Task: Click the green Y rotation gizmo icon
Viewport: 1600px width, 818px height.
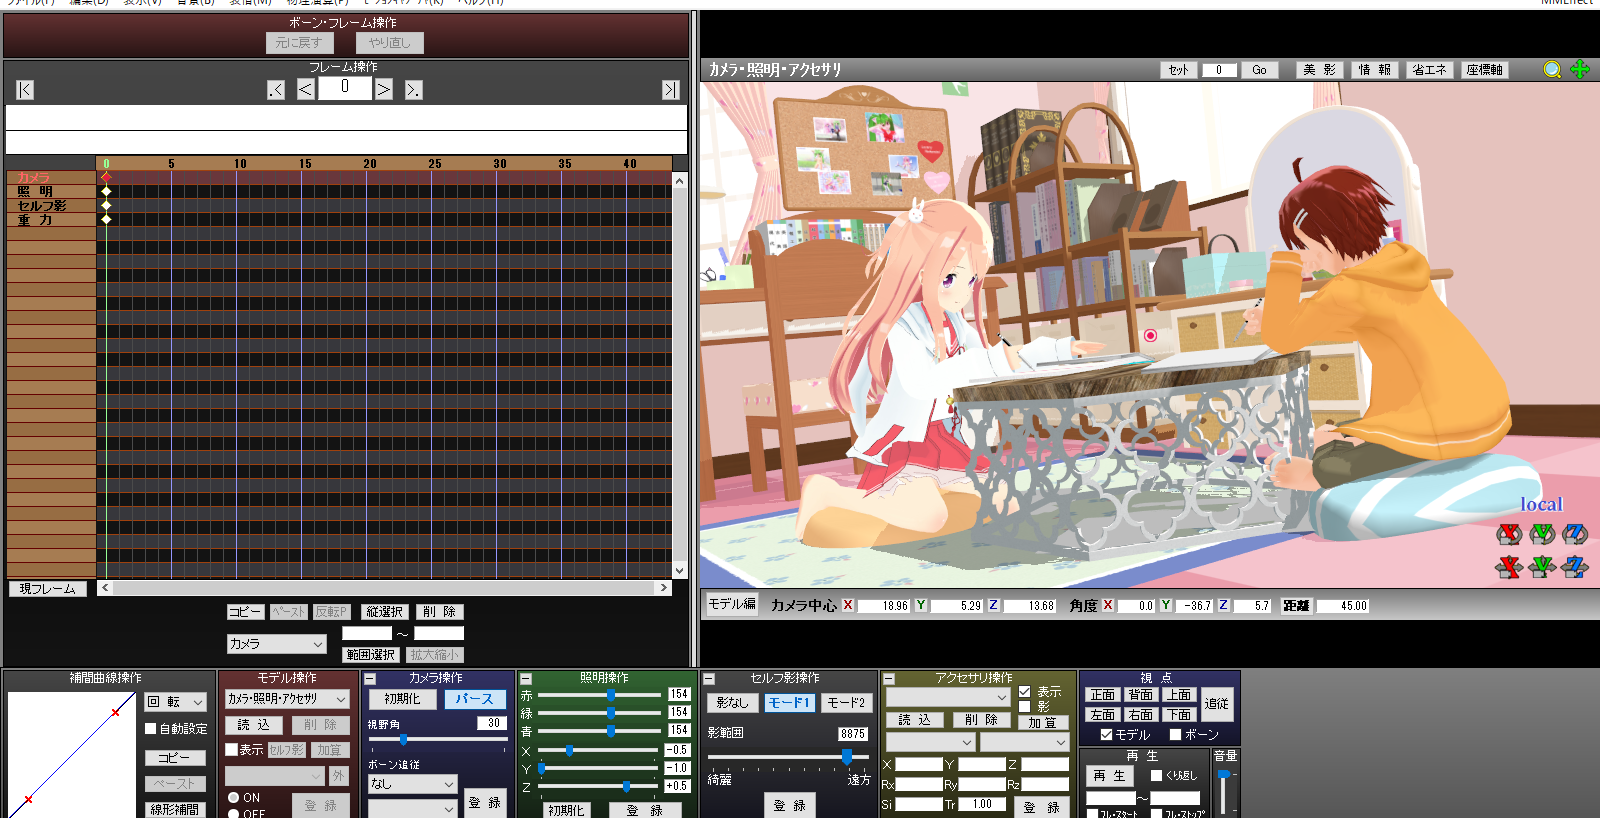Action: 1542,534
